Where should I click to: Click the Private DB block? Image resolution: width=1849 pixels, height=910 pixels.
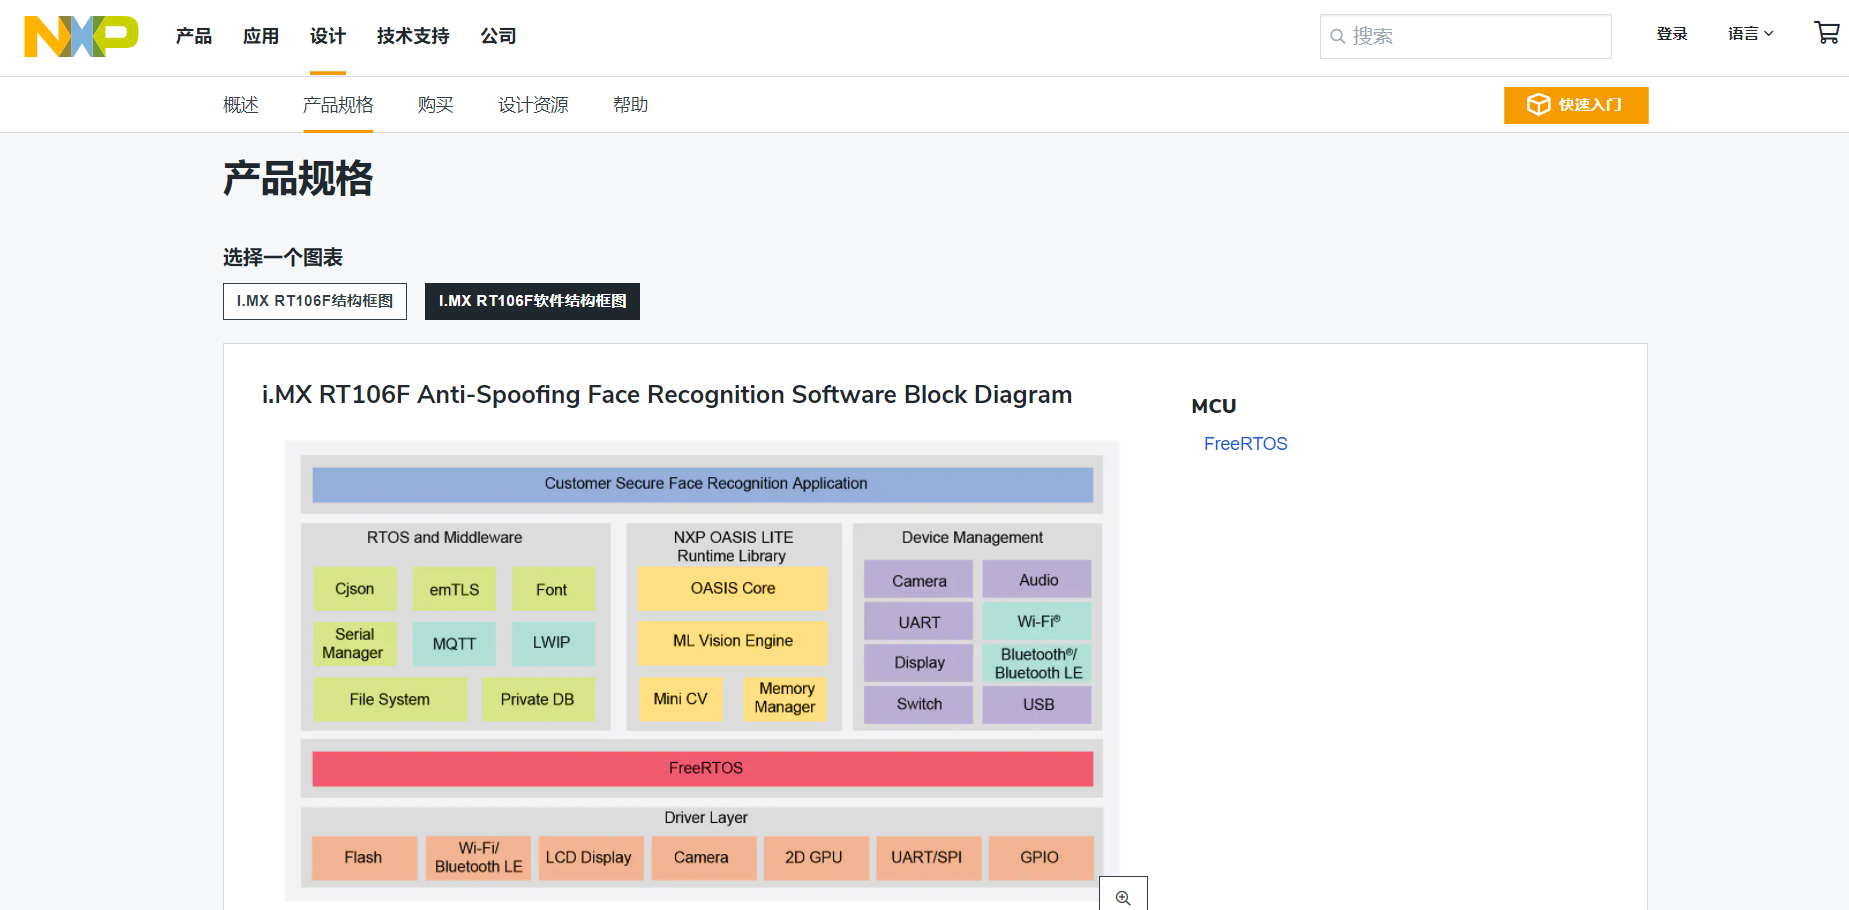coord(538,700)
